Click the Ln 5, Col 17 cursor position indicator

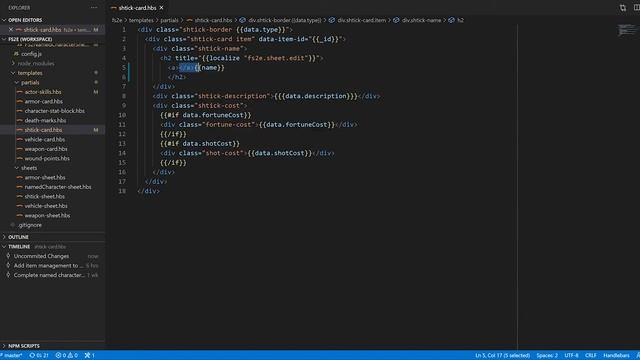502,356
